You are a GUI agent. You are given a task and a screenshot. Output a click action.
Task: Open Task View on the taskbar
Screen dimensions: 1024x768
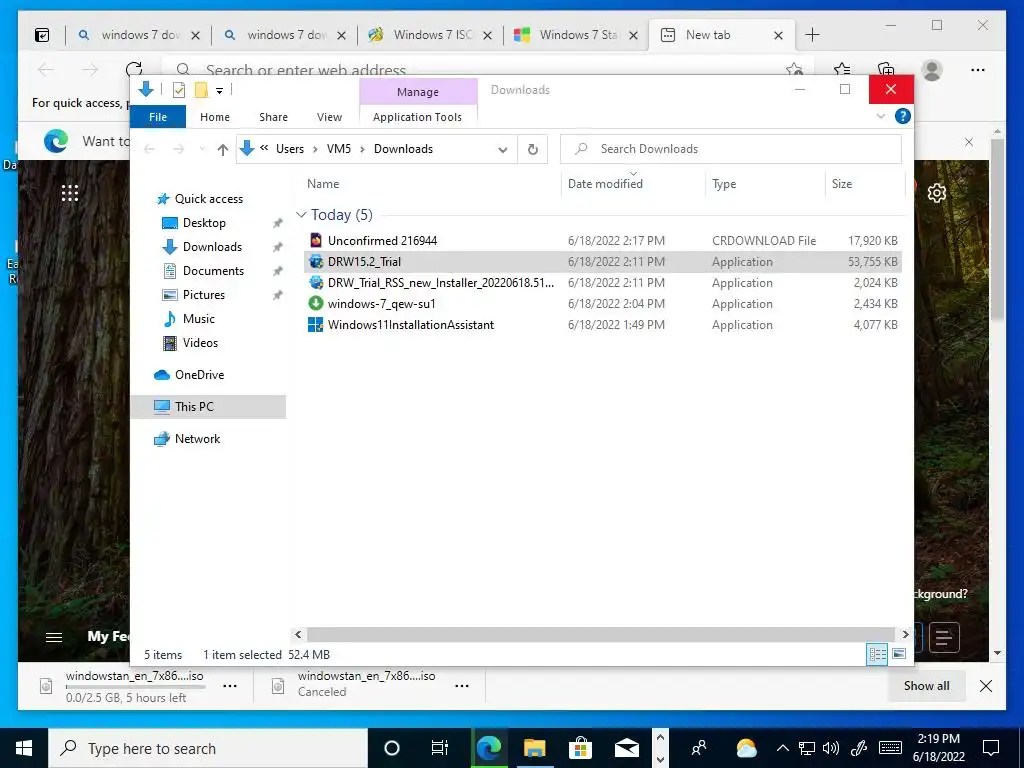pyautogui.click(x=440, y=748)
